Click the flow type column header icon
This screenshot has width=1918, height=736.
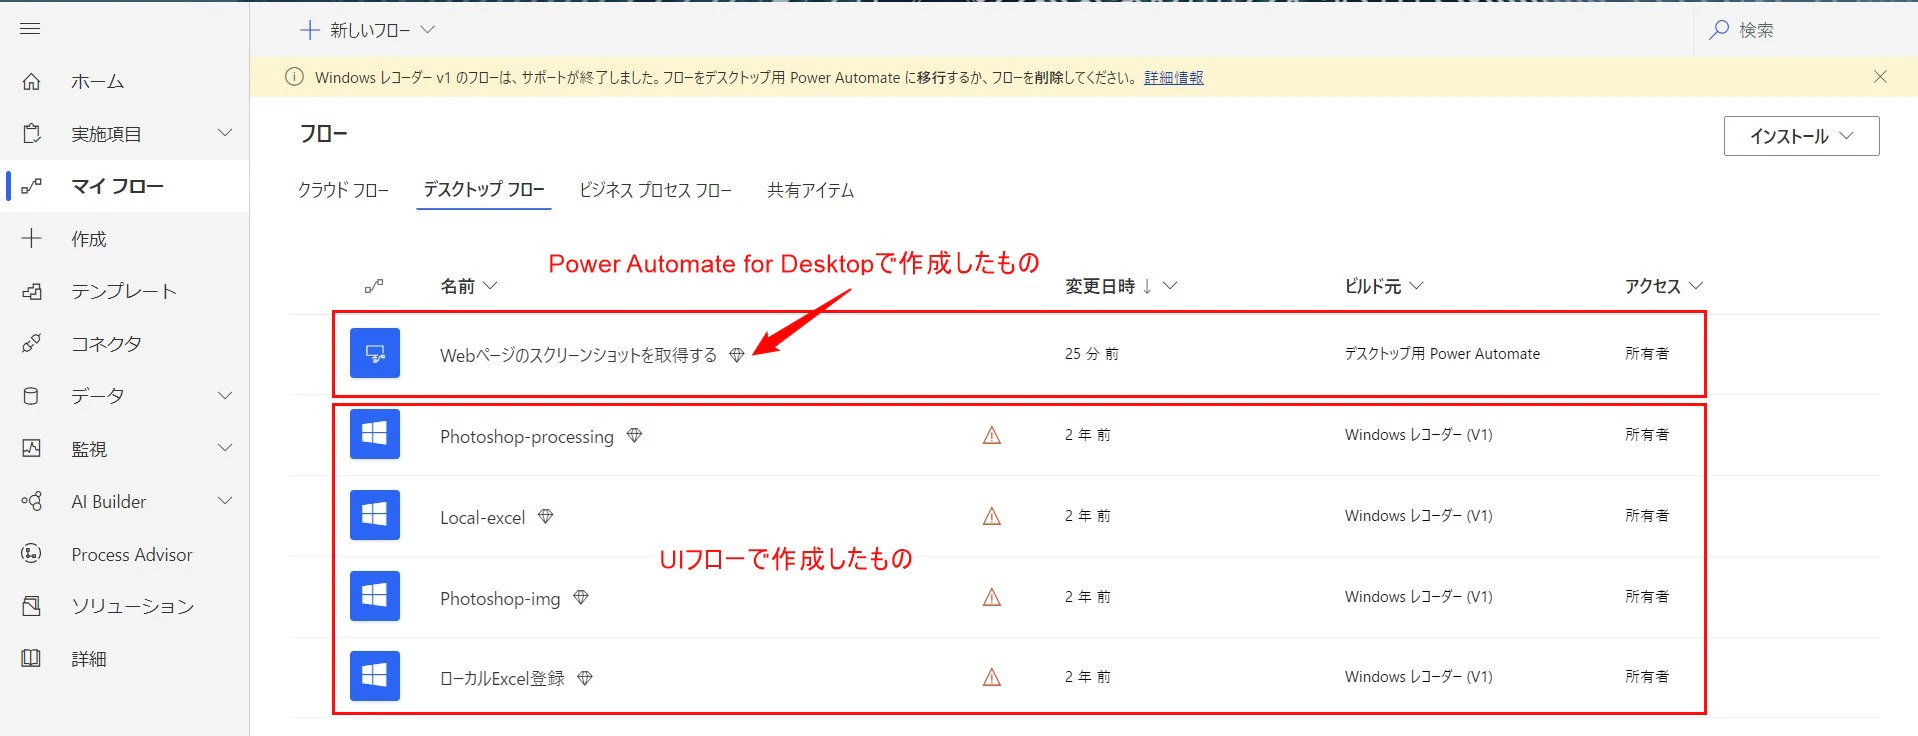point(374,286)
